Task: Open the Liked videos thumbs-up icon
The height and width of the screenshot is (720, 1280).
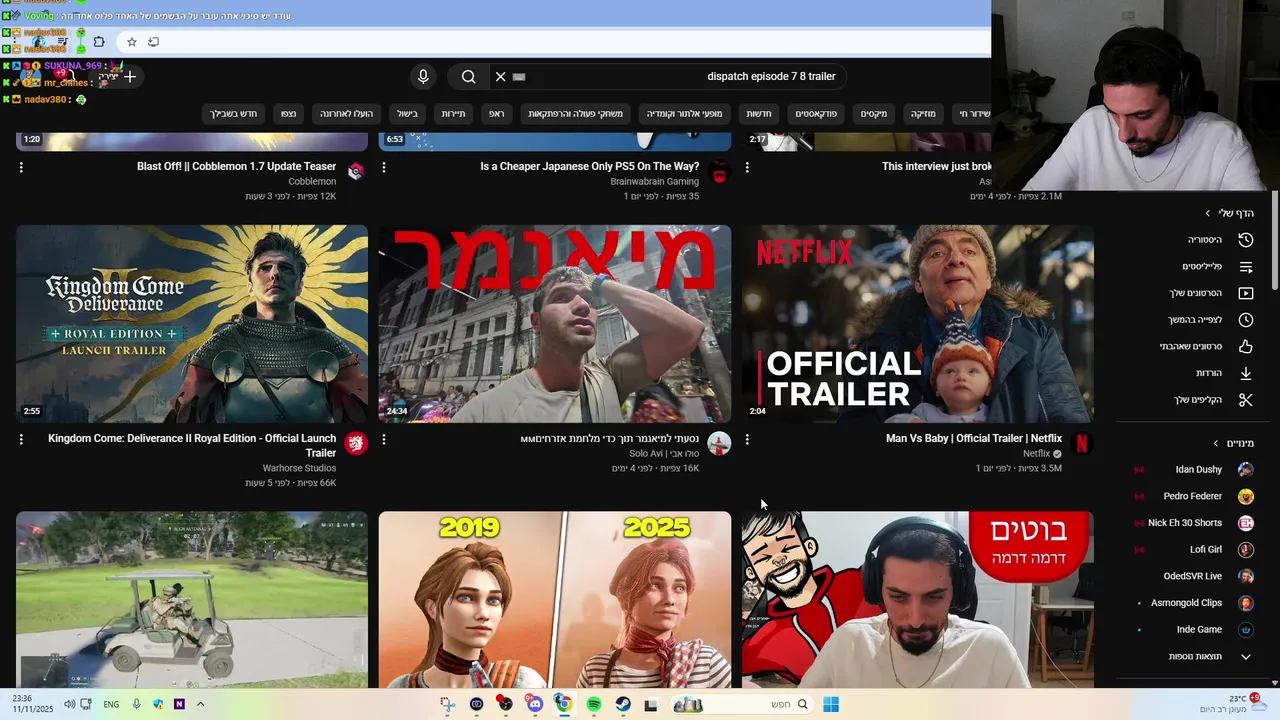Action: tap(1246, 347)
